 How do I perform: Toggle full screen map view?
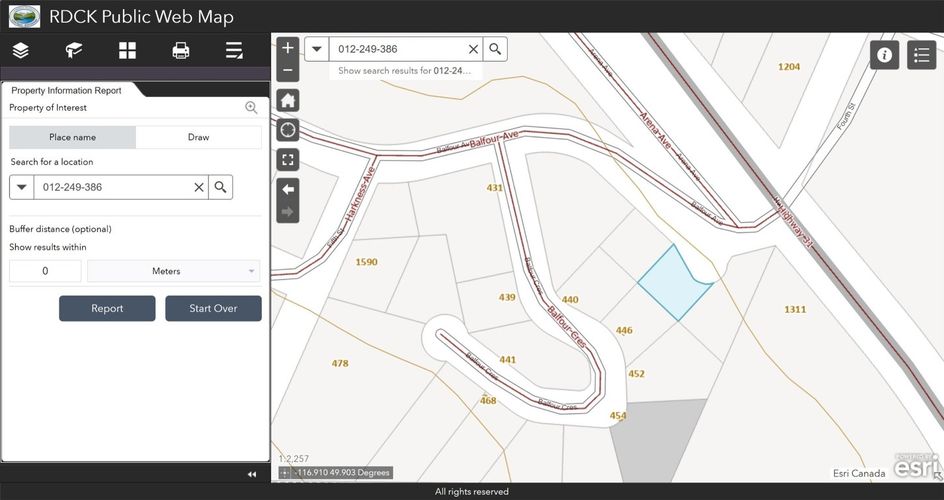(x=288, y=160)
